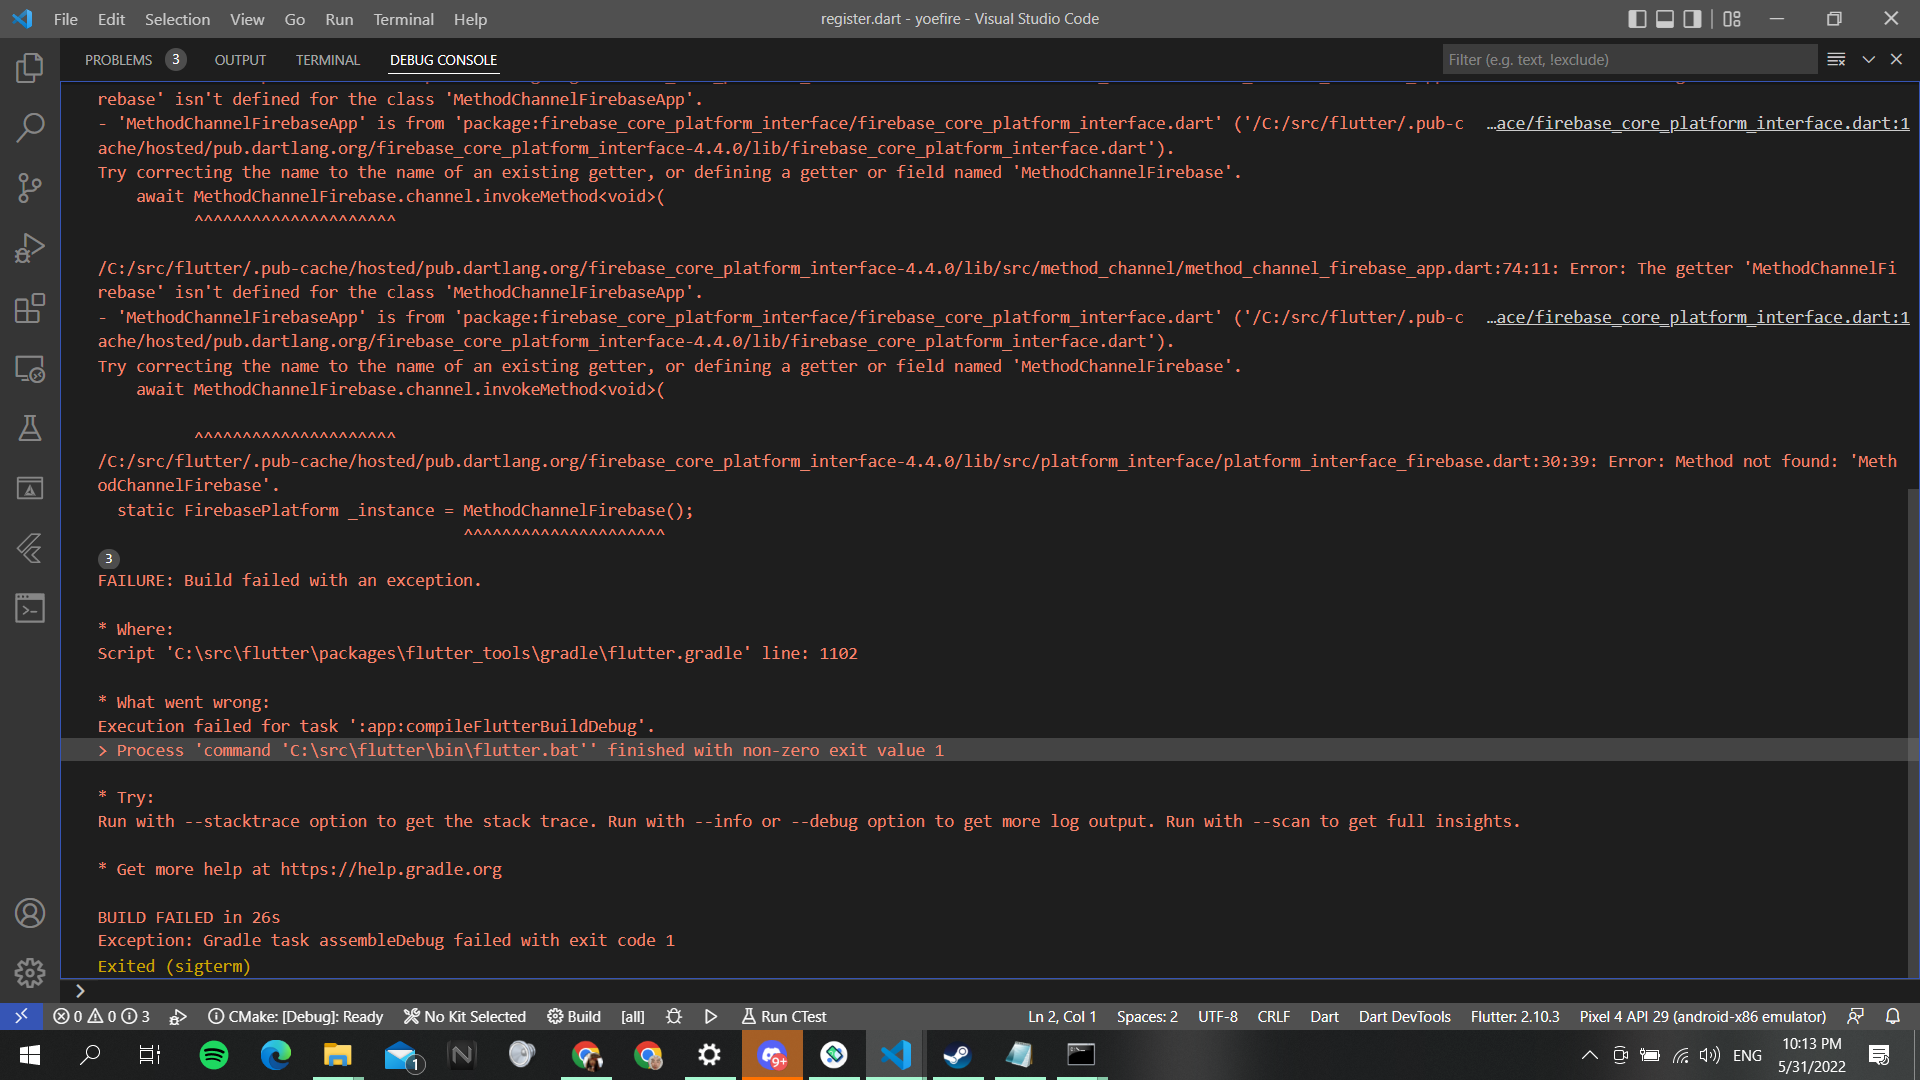The width and height of the screenshot is (1920, 1080).
Task: Show errors and warnings count in status bar
Action: point(101,1016)
